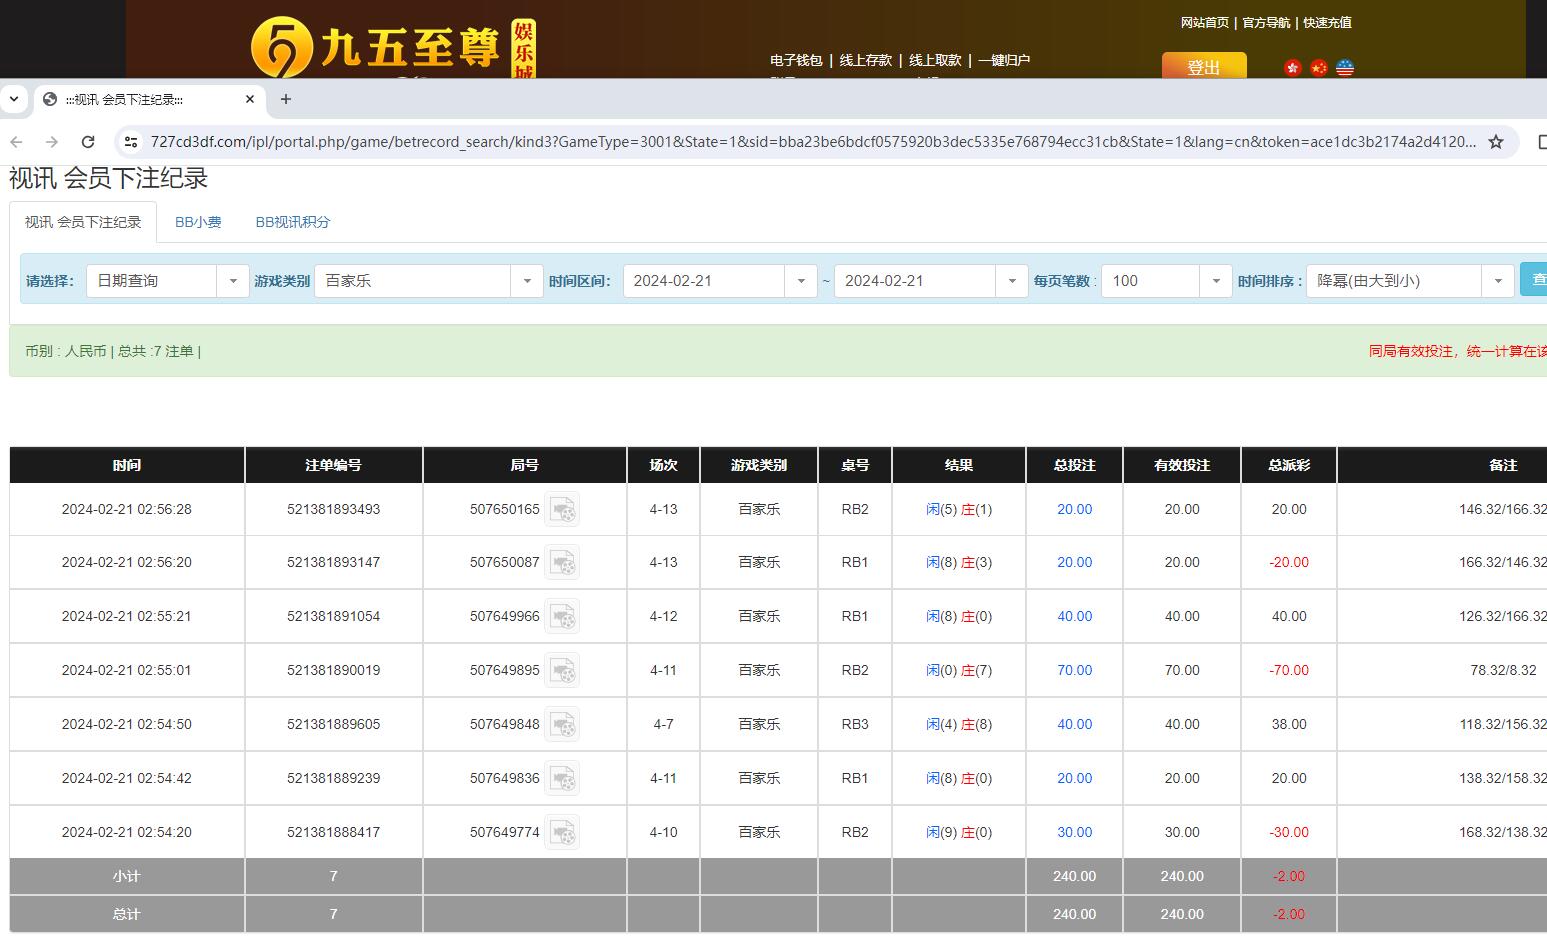This screenshot has height=937, width=1547.
Task: Switch to BB小费 tab
Action: (x=198, y=222)
